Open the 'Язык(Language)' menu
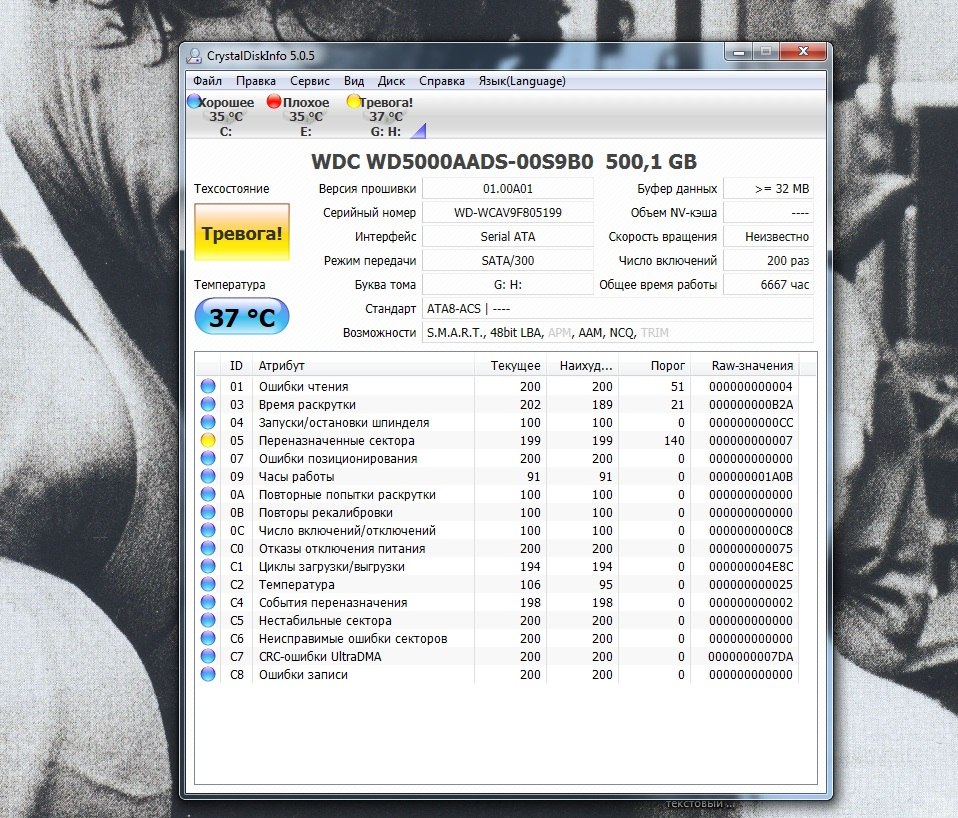Image resolution: width=958 pixels, height=818 pixels. coord(522,81)
